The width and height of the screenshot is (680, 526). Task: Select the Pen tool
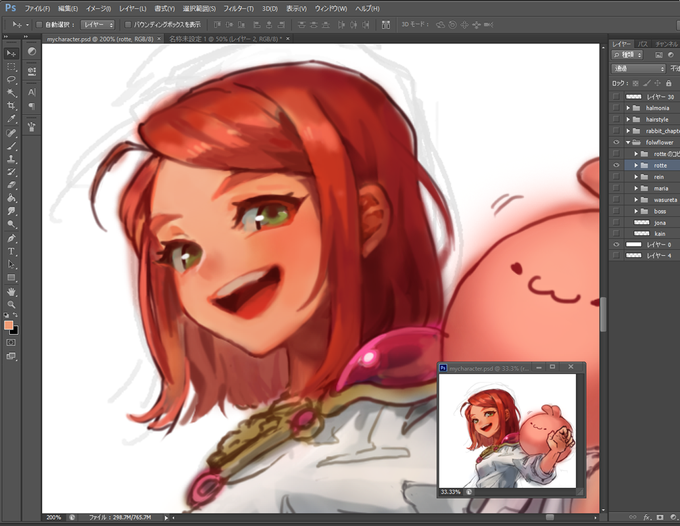pyautogui.click(x=11, y=238)
